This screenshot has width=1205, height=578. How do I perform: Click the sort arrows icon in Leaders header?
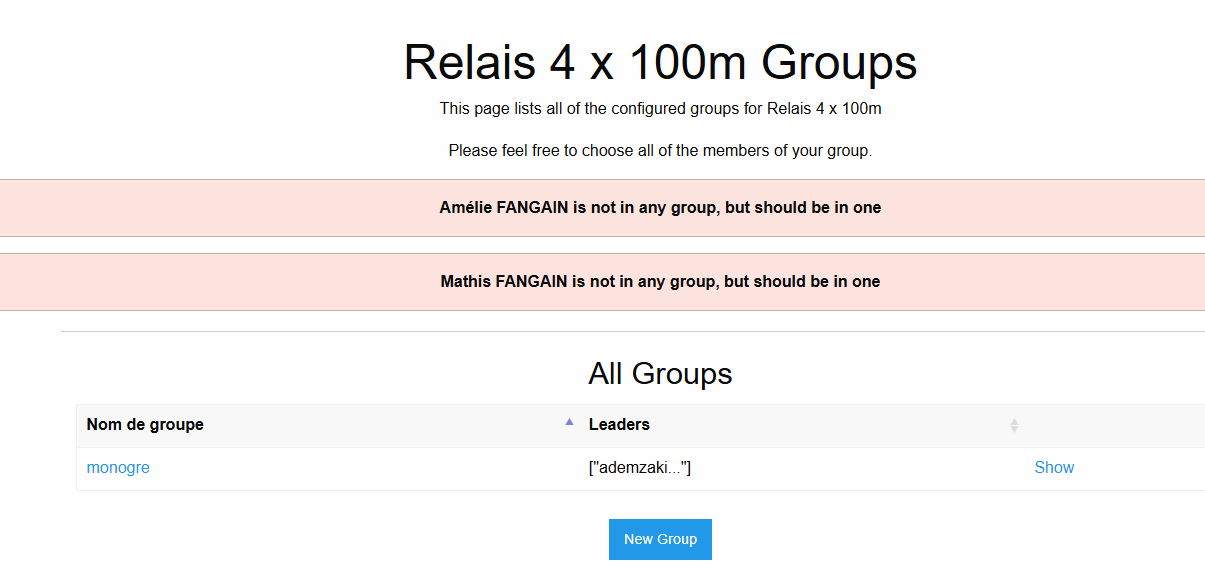tap(1014, 425)
